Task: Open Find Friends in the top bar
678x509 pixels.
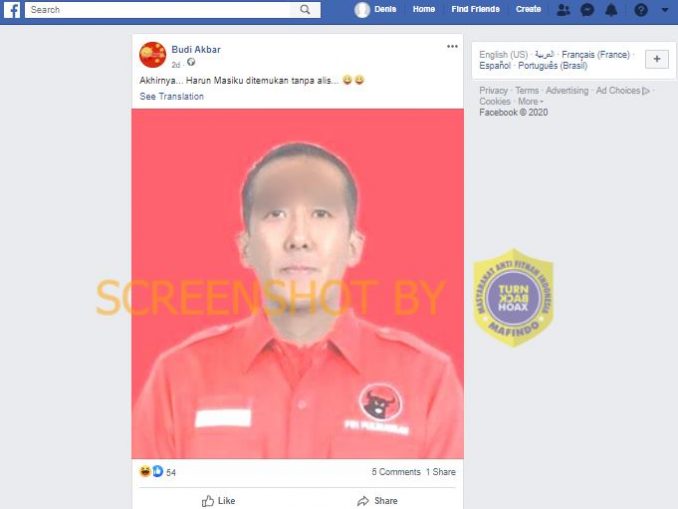Action: (475, 9)
